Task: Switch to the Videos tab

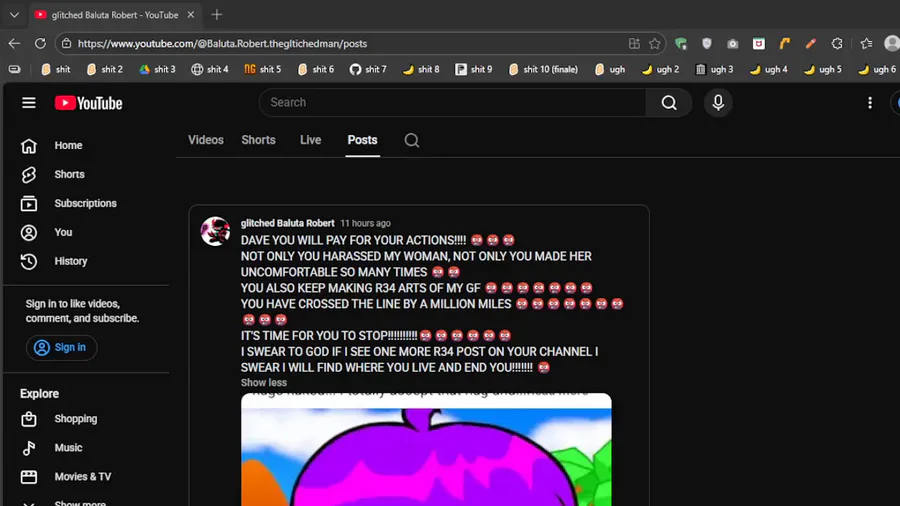Action: point(205,140)
